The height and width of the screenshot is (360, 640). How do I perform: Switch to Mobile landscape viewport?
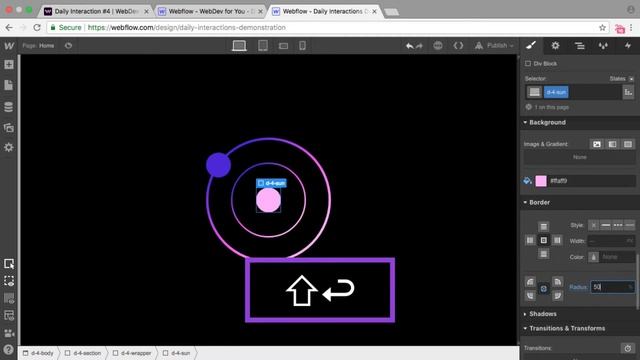[x=283, y=46]
